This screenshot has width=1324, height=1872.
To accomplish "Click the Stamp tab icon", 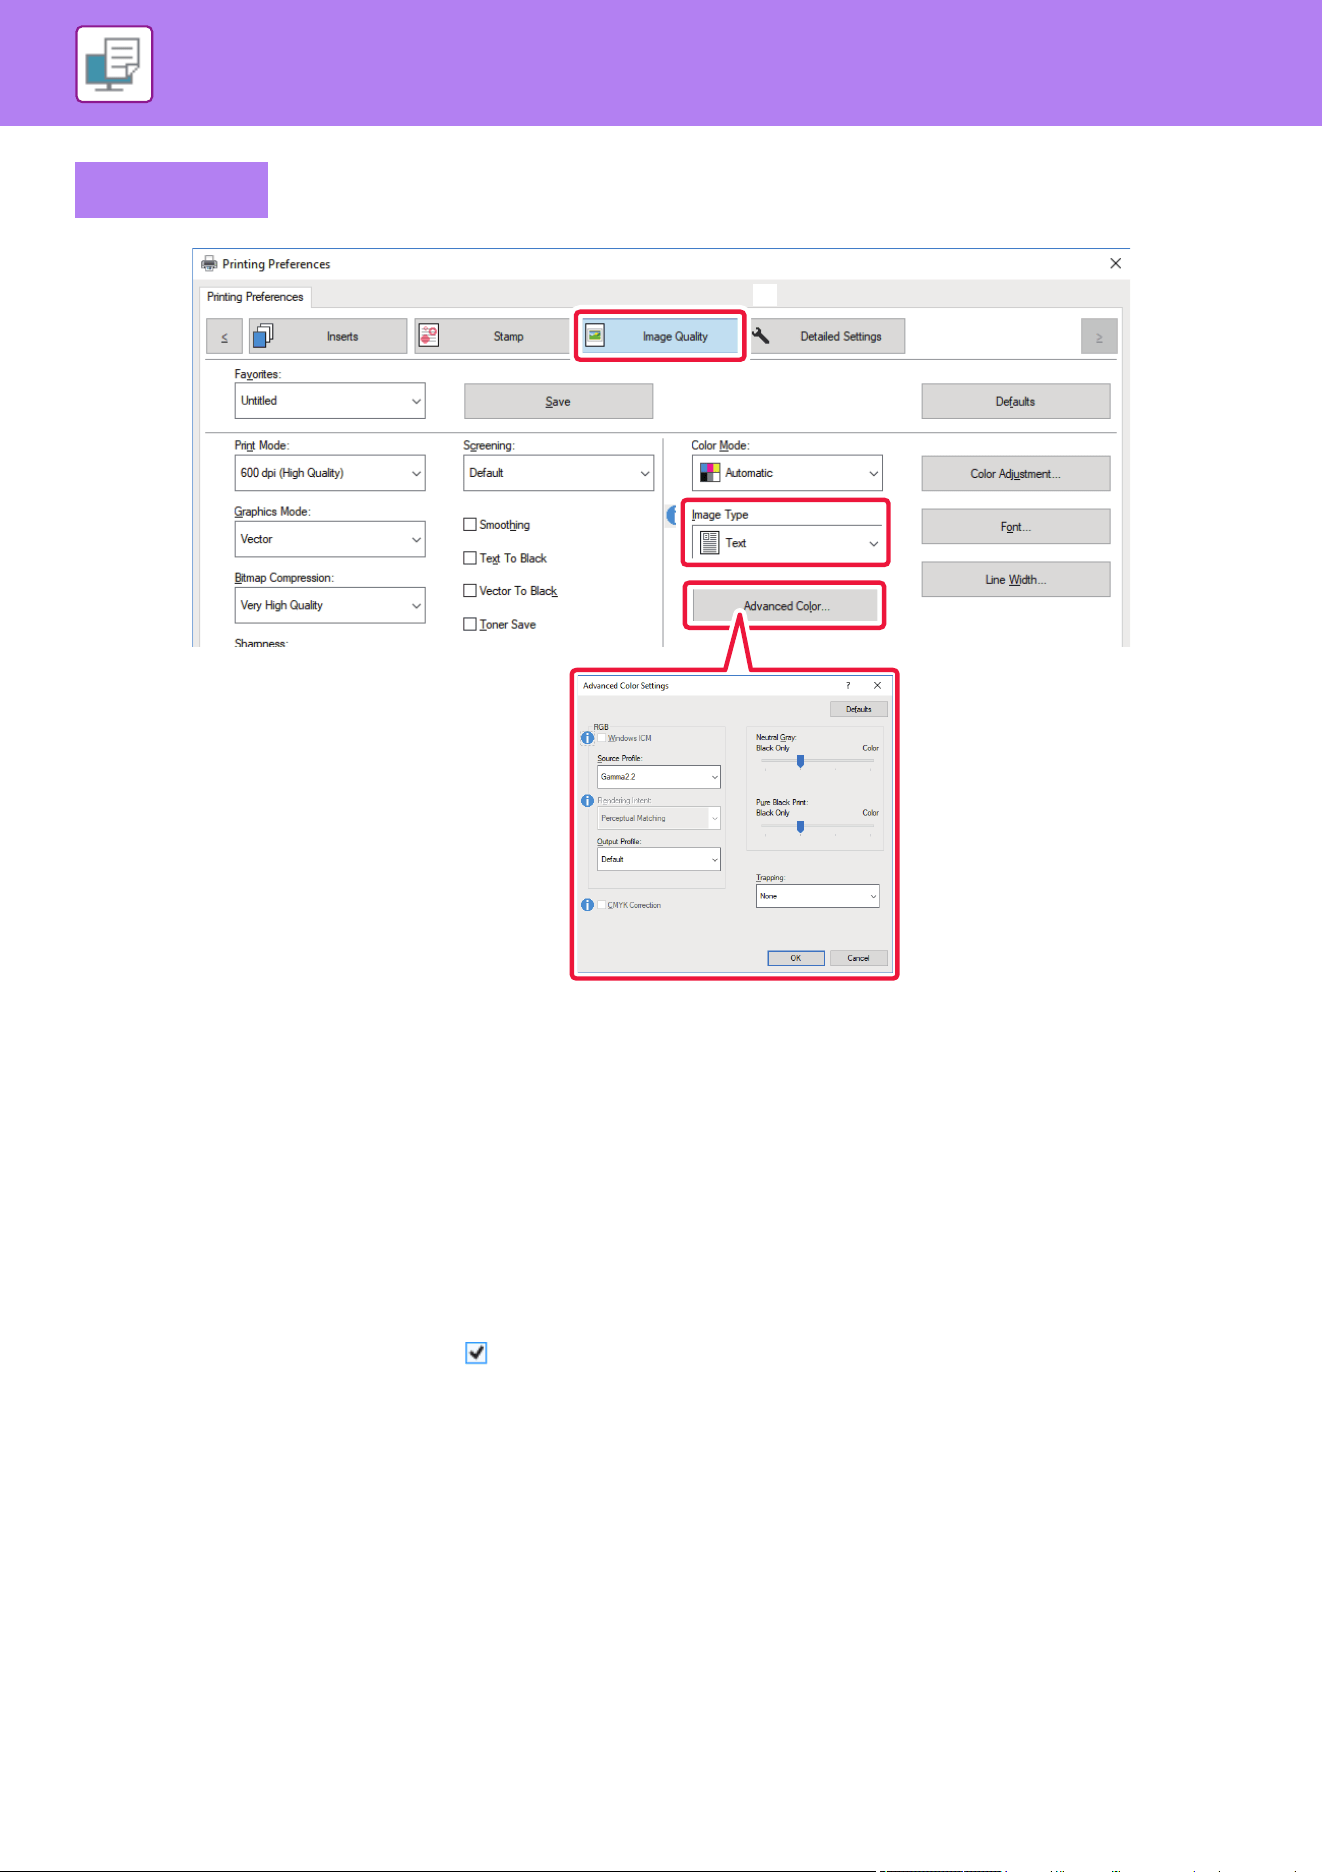I will click(x=428, y=335).
